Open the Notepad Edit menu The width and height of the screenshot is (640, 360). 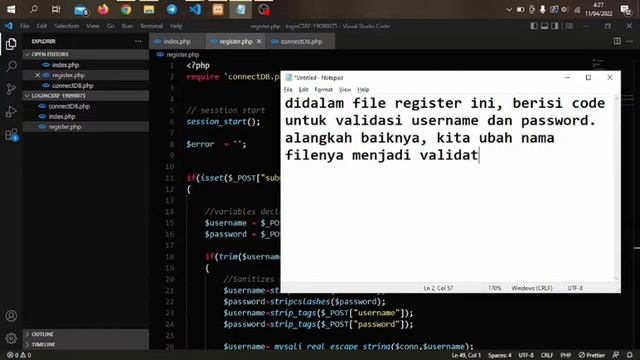tap(303, 89)
